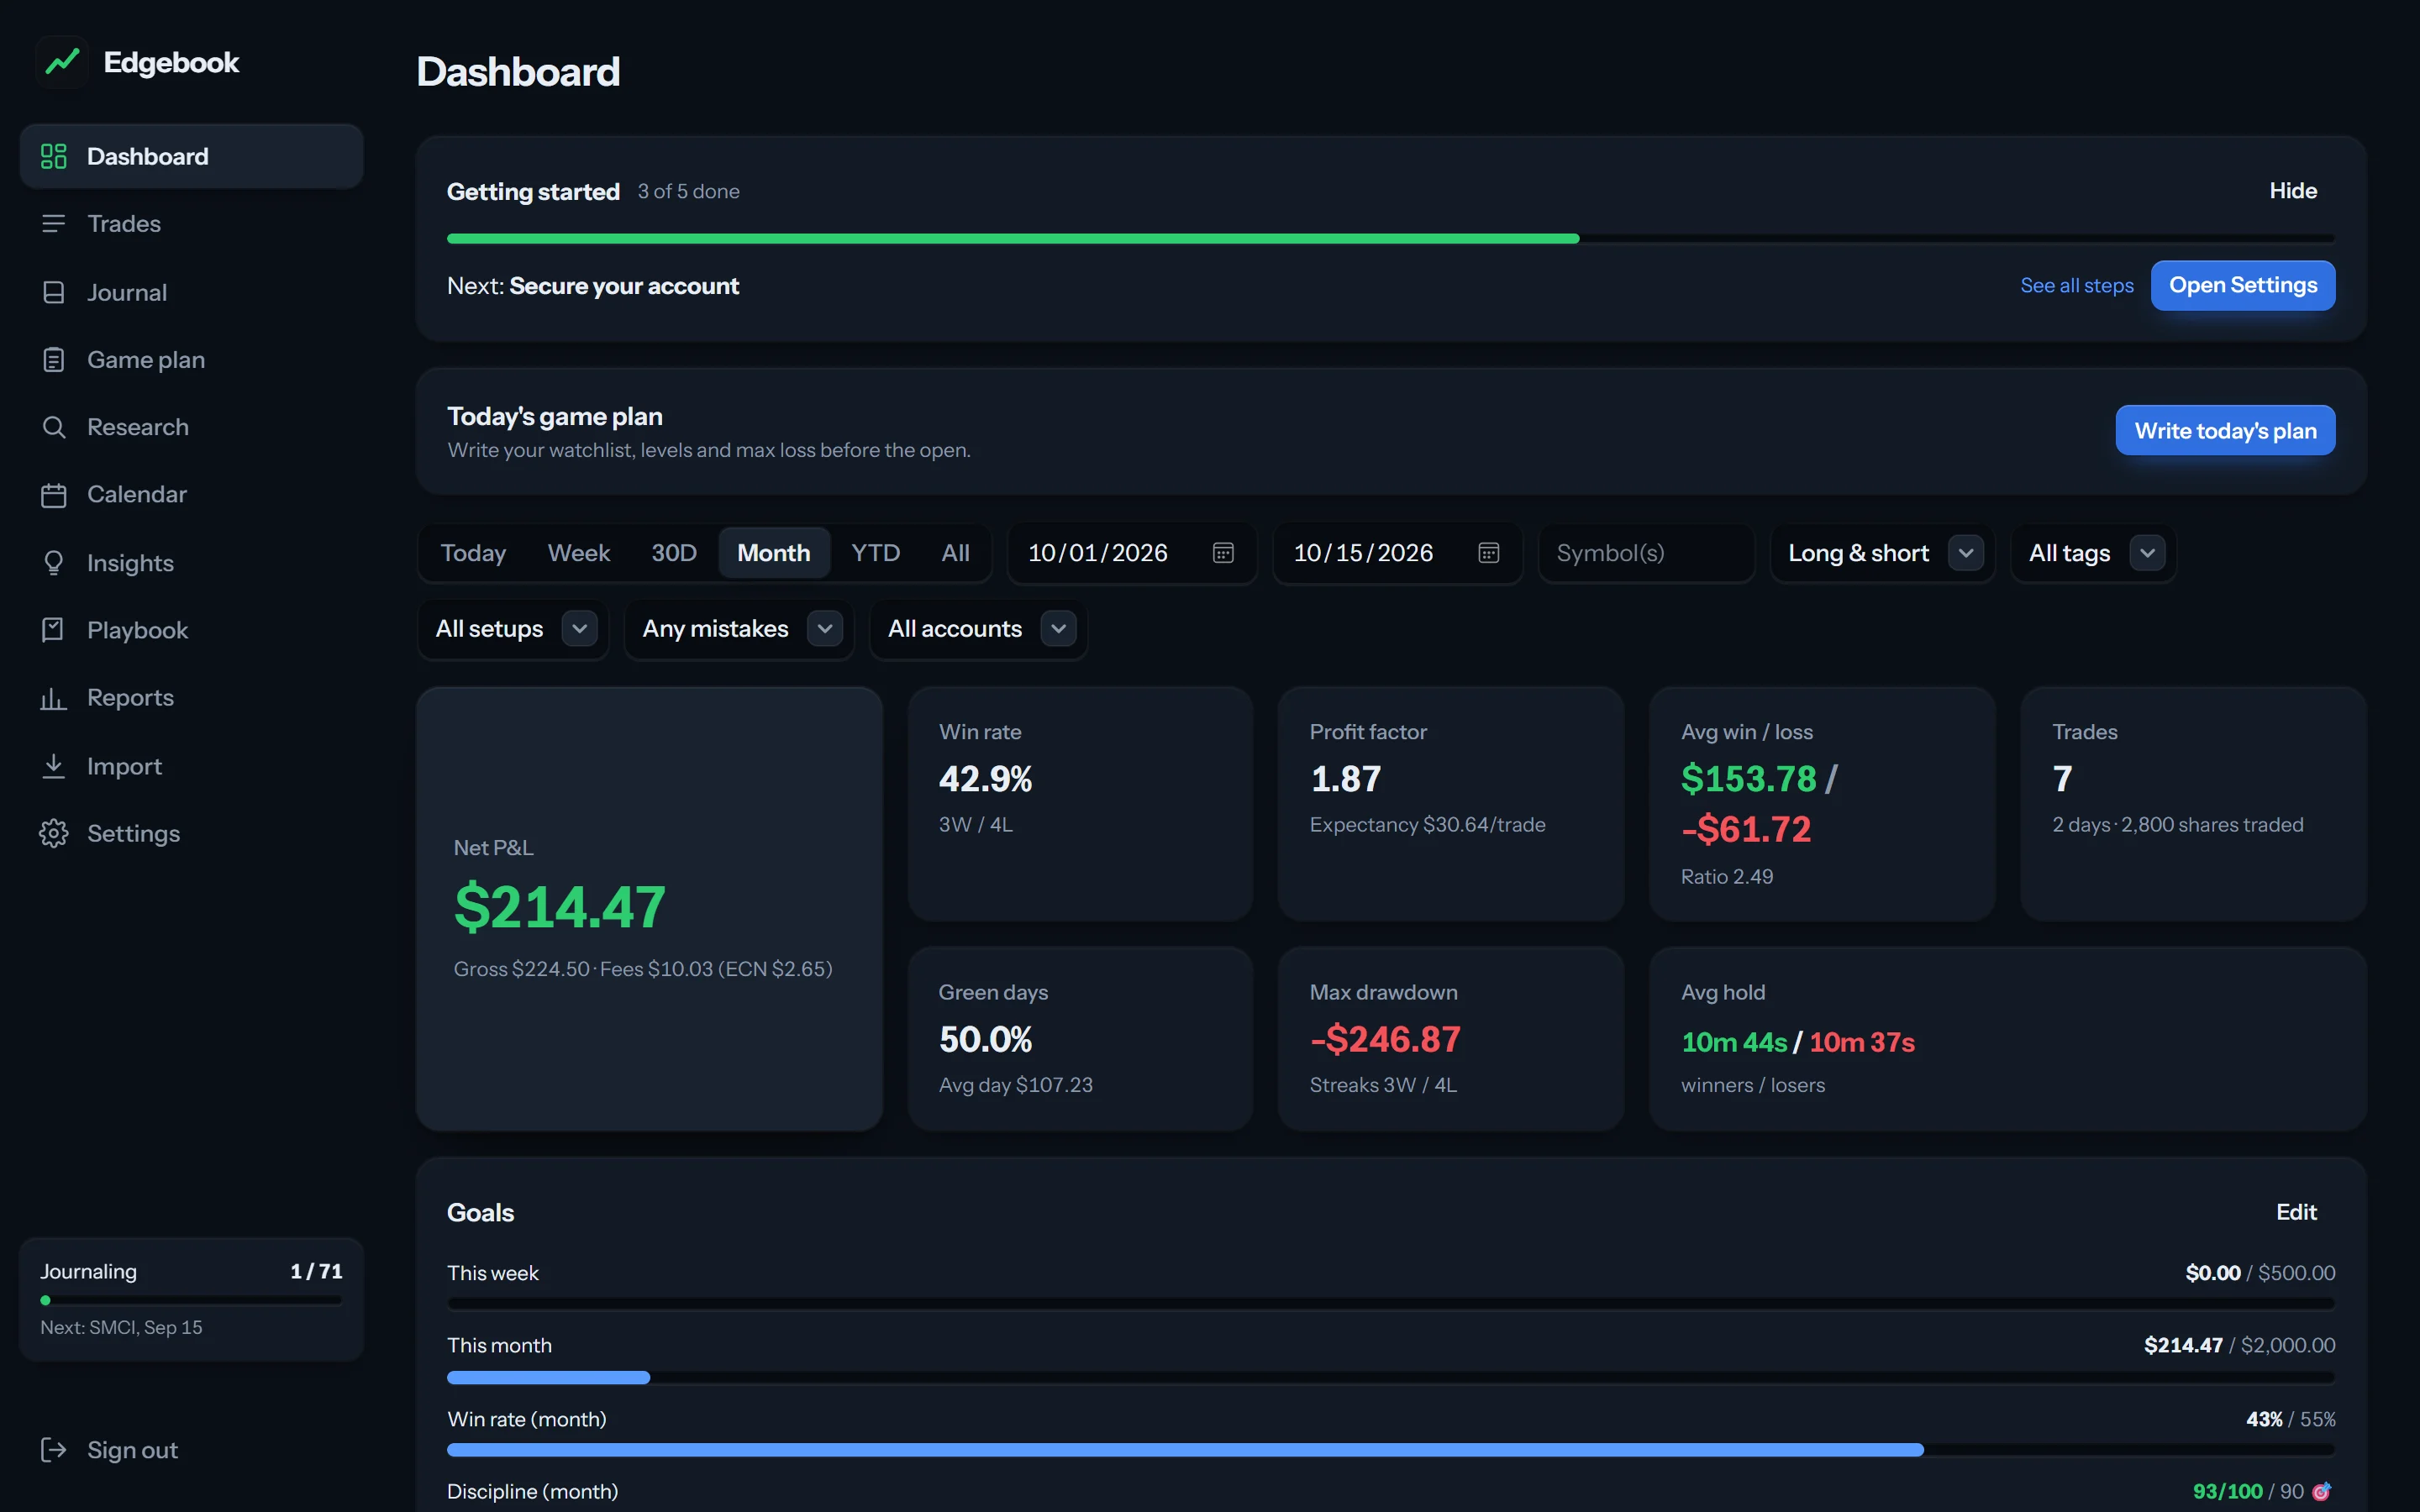Open the All accounts dropdown
This screenshot has height=1512, width=2420.
(x=978, y=629)
